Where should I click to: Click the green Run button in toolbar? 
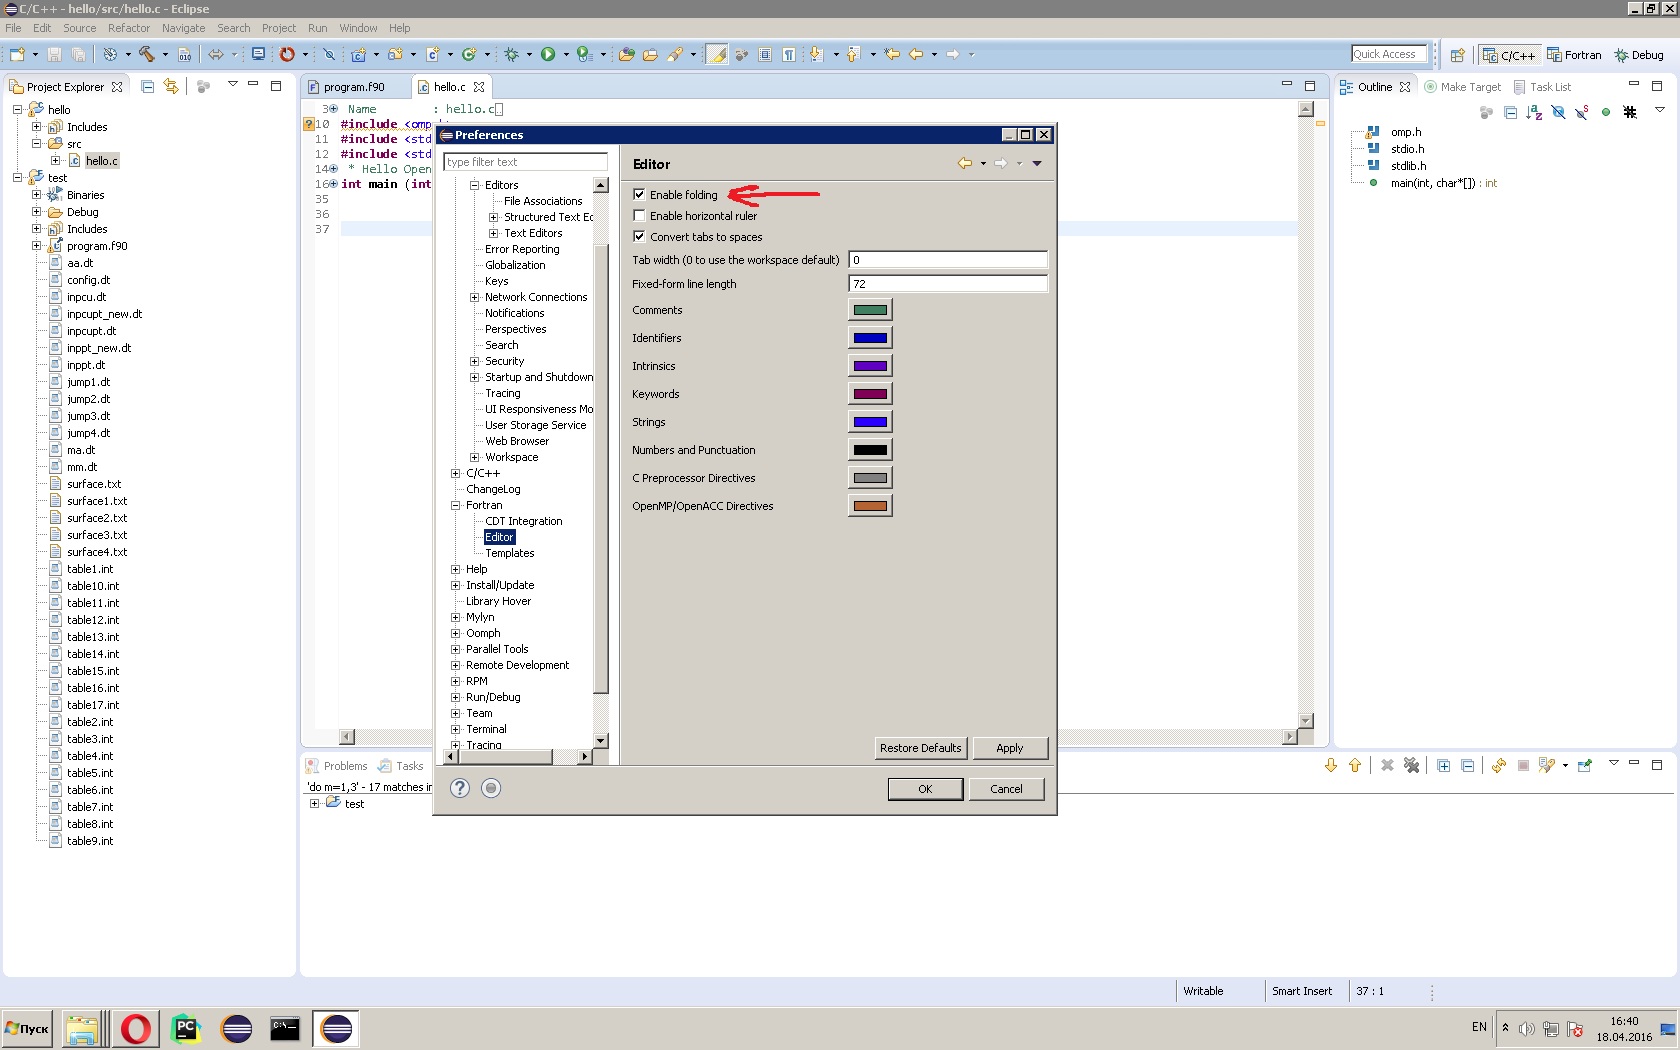tap(548, 54)
